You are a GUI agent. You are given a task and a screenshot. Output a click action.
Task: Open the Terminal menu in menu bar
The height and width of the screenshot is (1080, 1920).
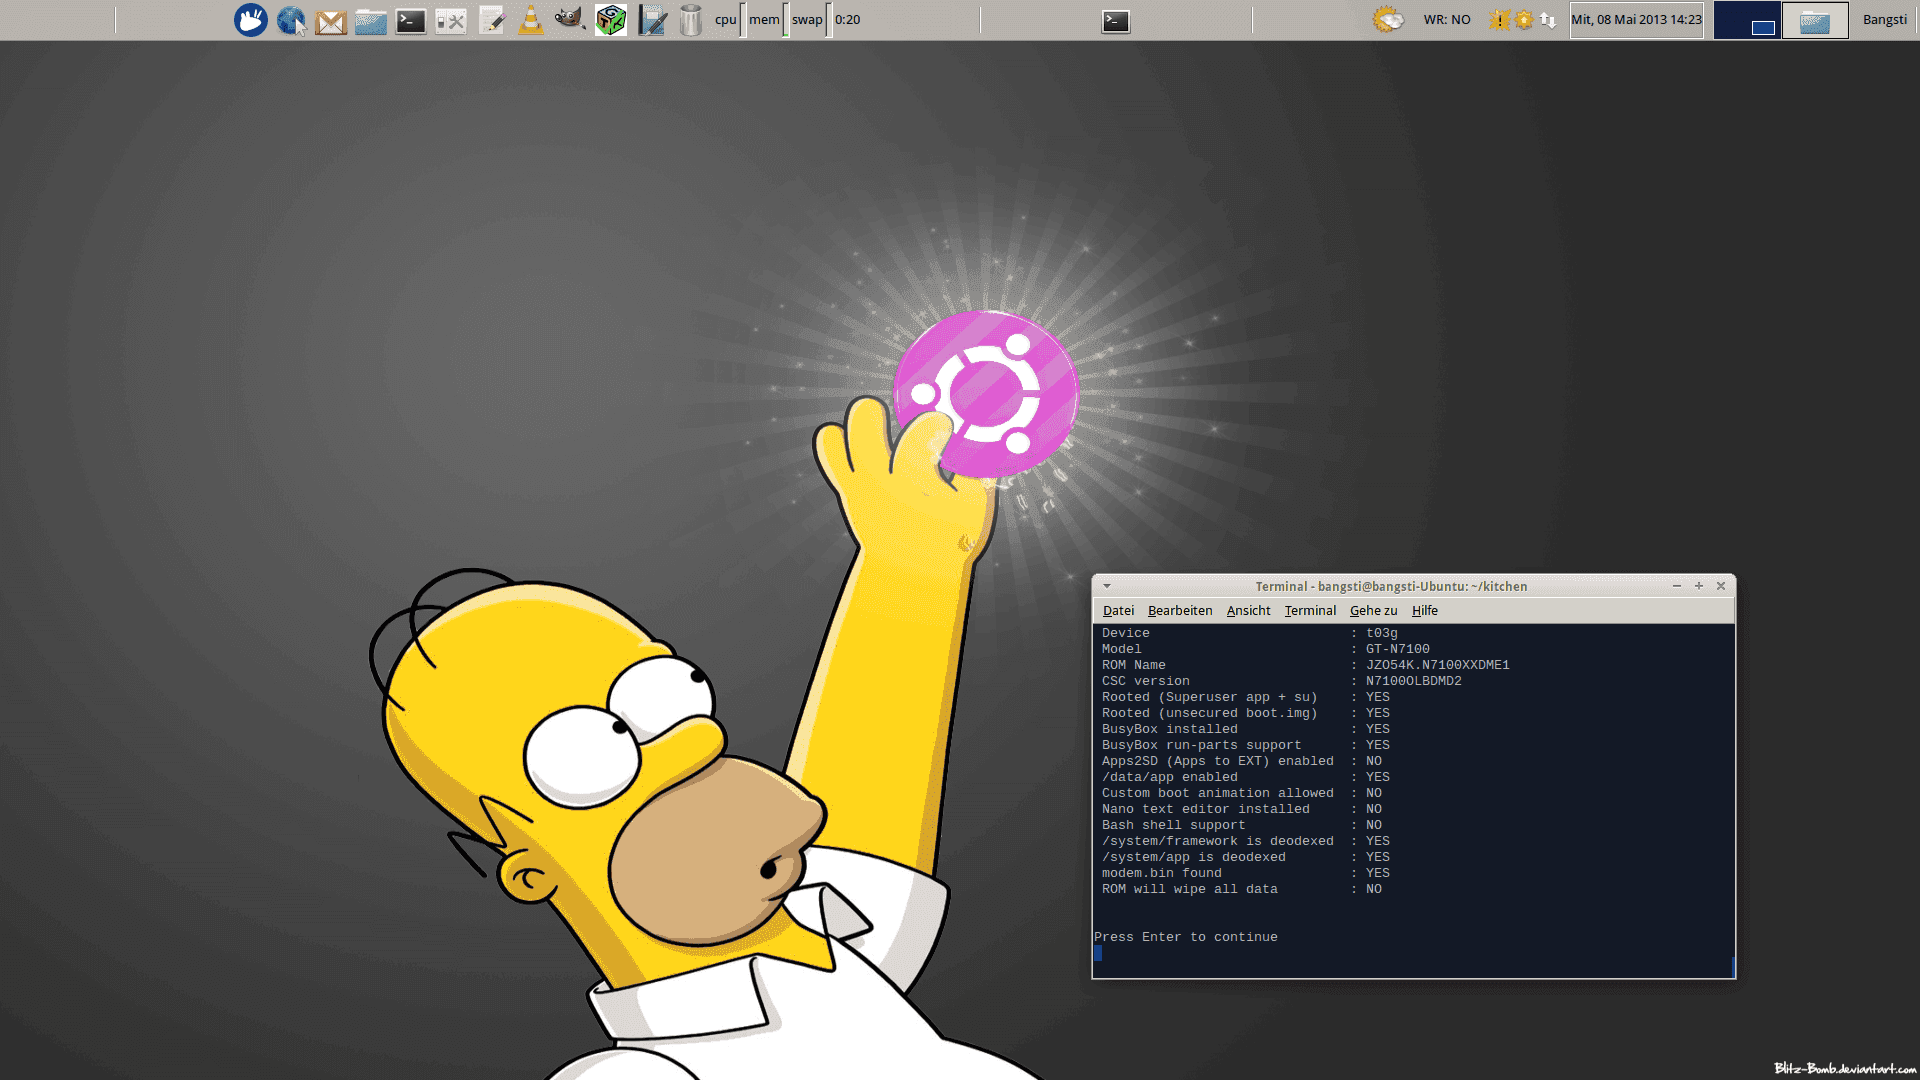pyautogui.click(x=1310, y=610)
